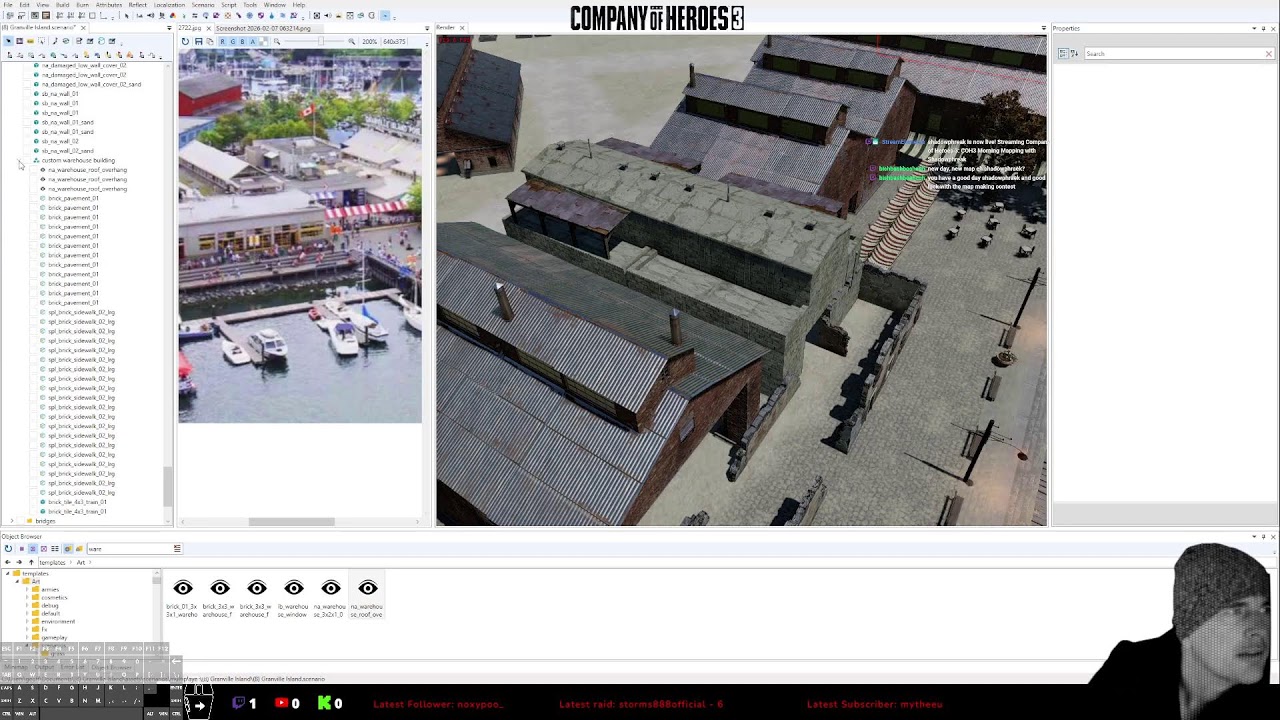The height and width of the screenshot is (720, 1280).
Task: Collapse the templates folder in Object Browser tree
Action: pyautogui.click(x=7, y=573)
